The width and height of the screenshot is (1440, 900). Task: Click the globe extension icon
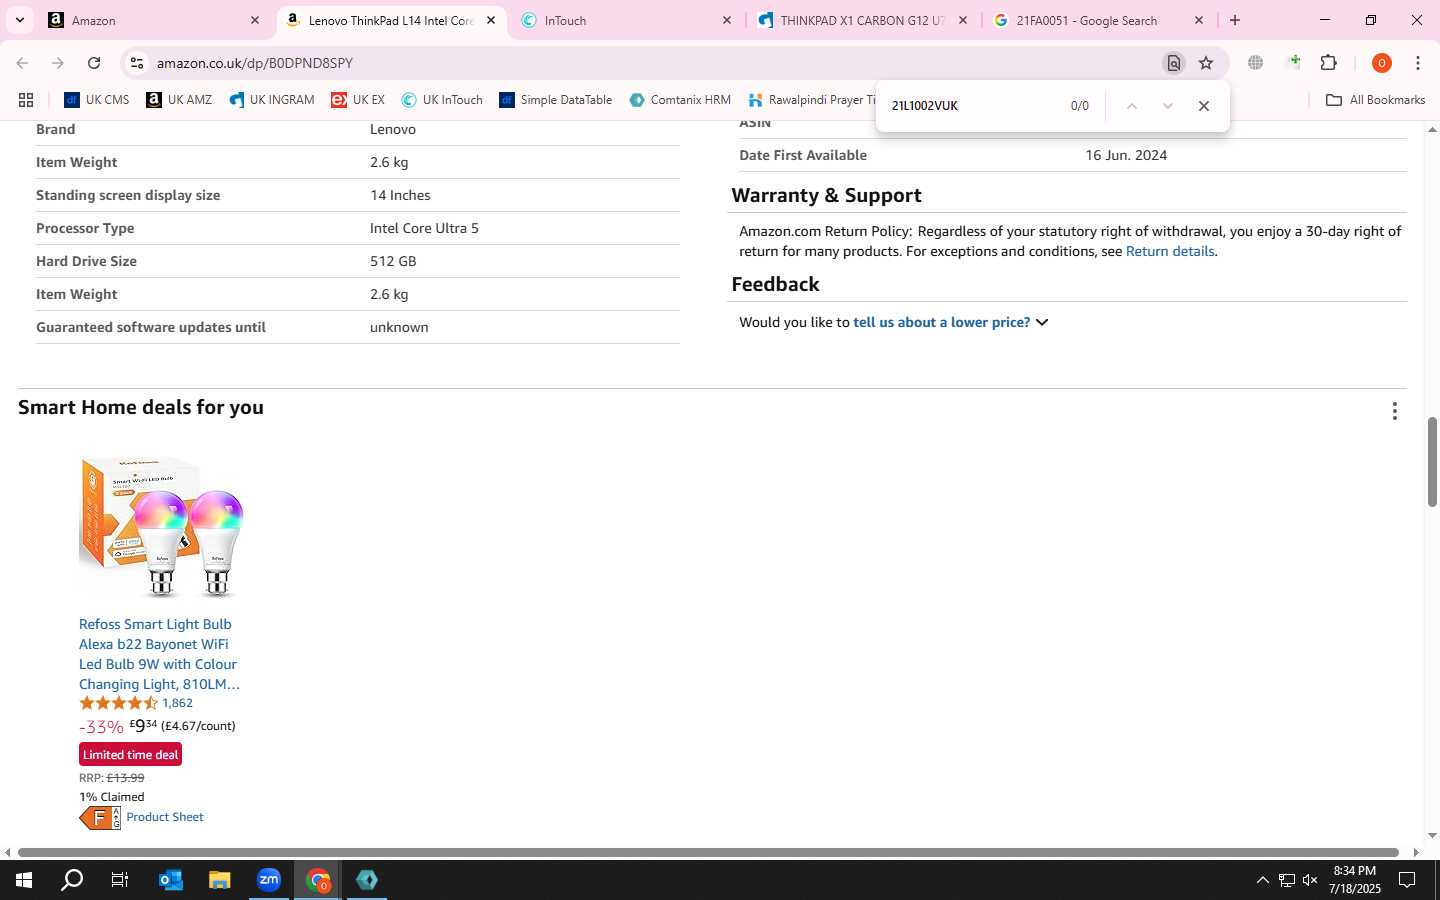click(1255, 63)
